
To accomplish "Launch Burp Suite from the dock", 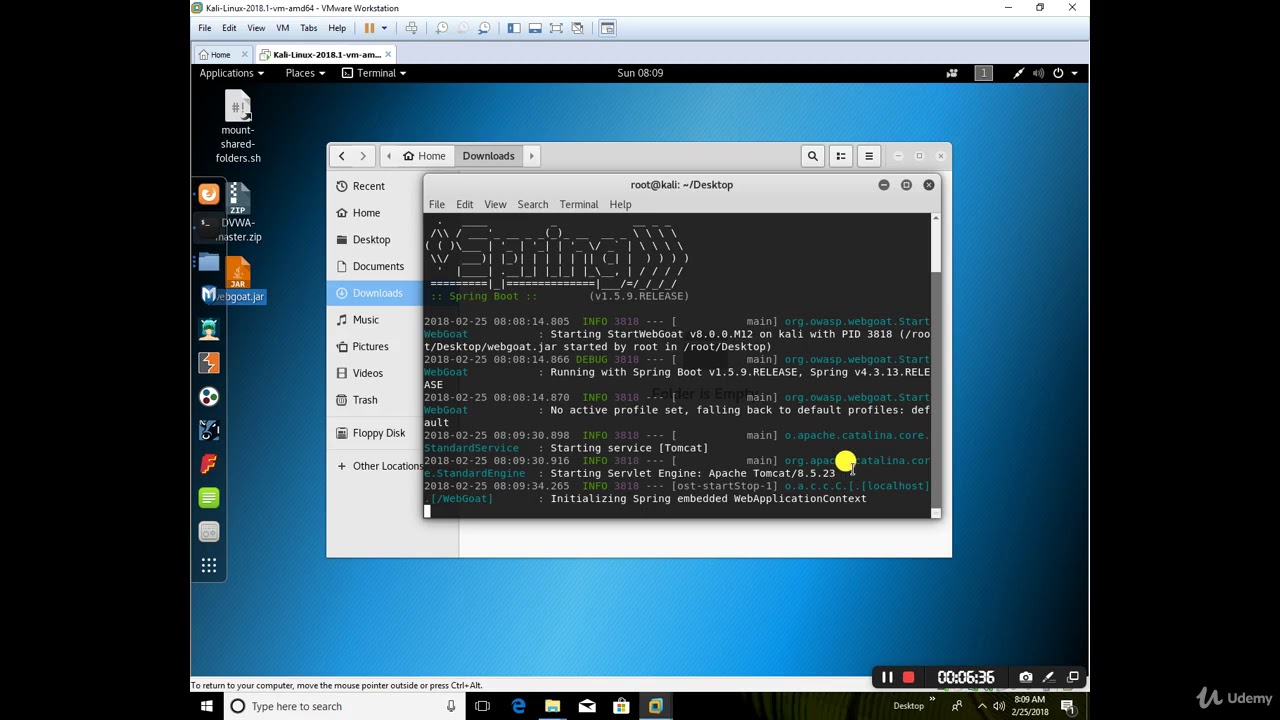I will 209,363.
